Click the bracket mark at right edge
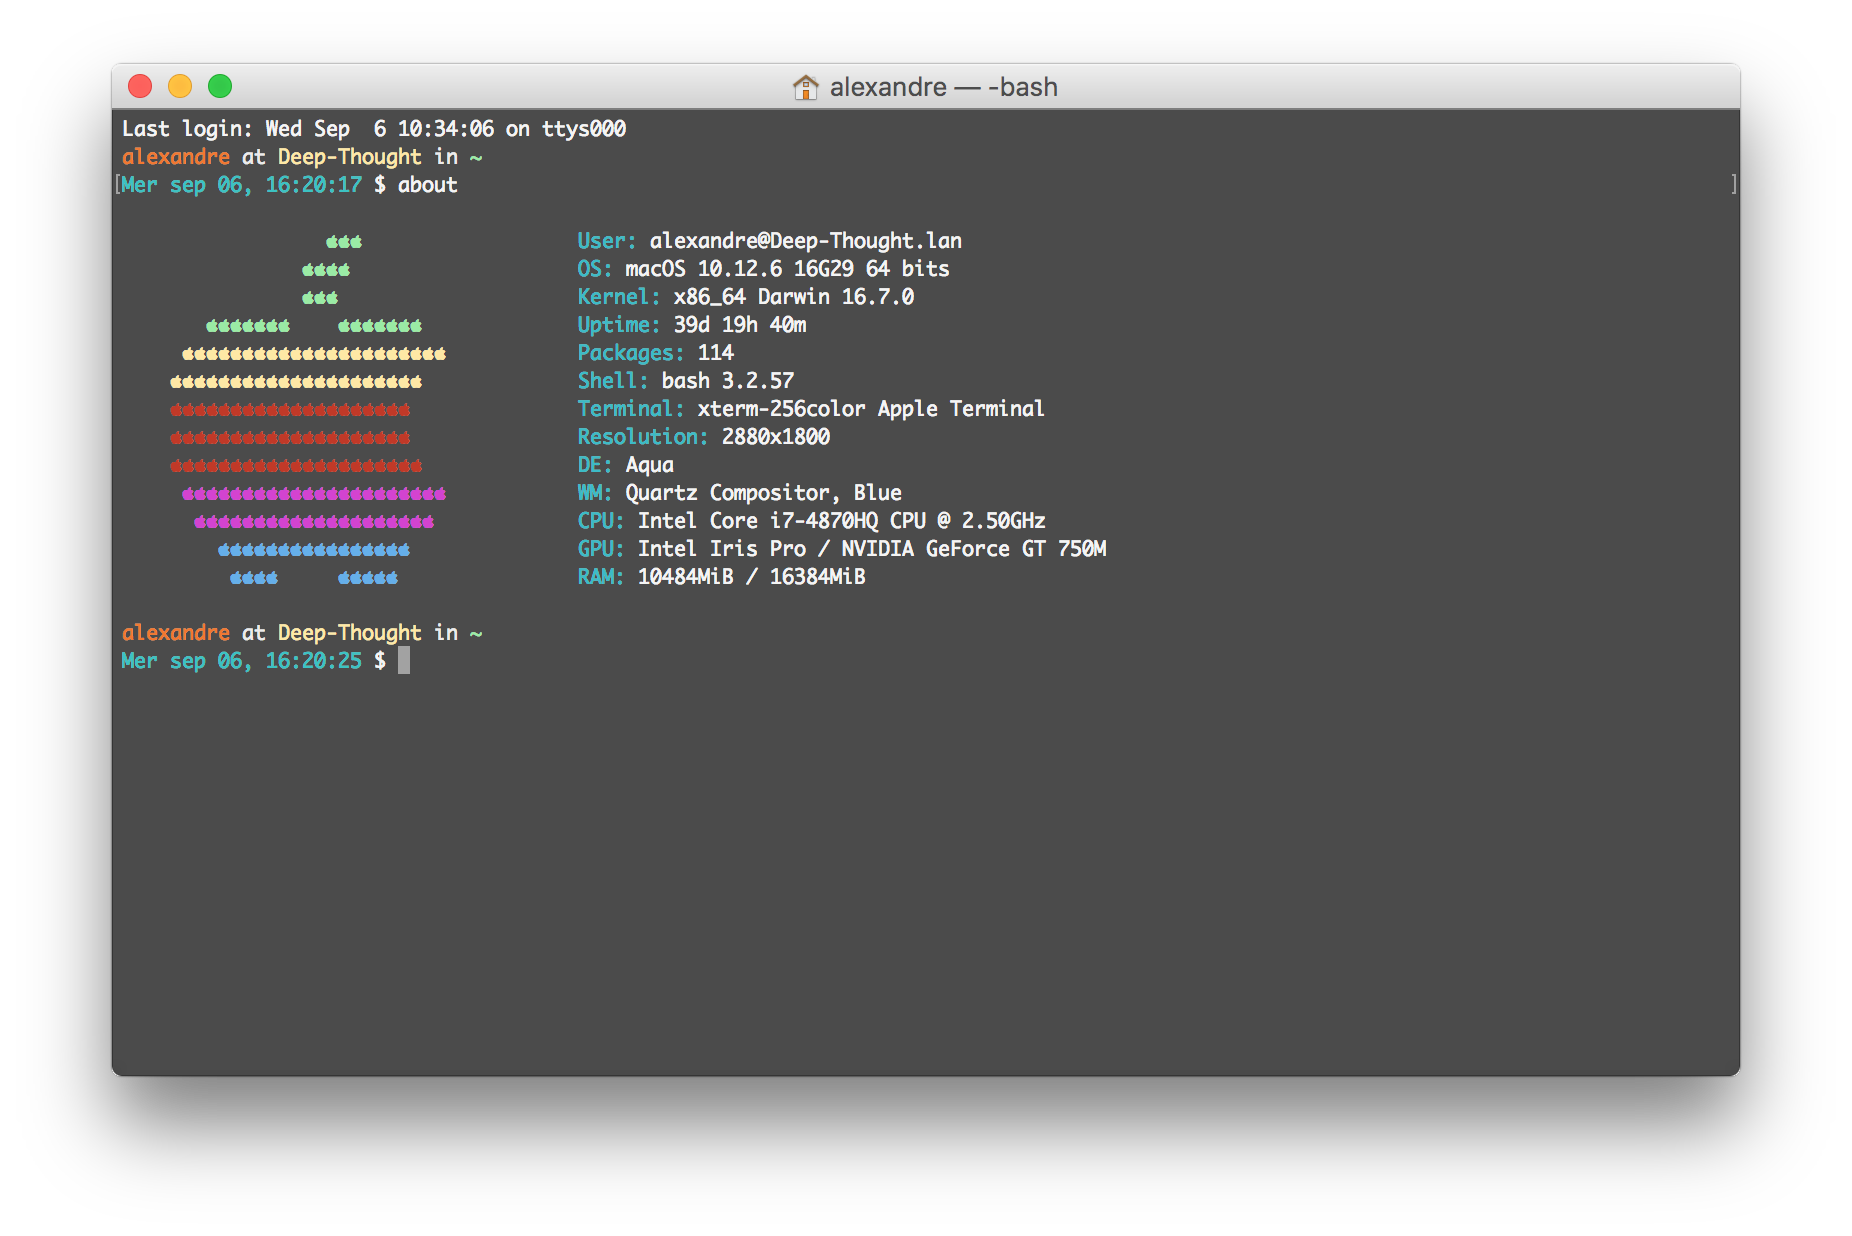 [1733, 184]
